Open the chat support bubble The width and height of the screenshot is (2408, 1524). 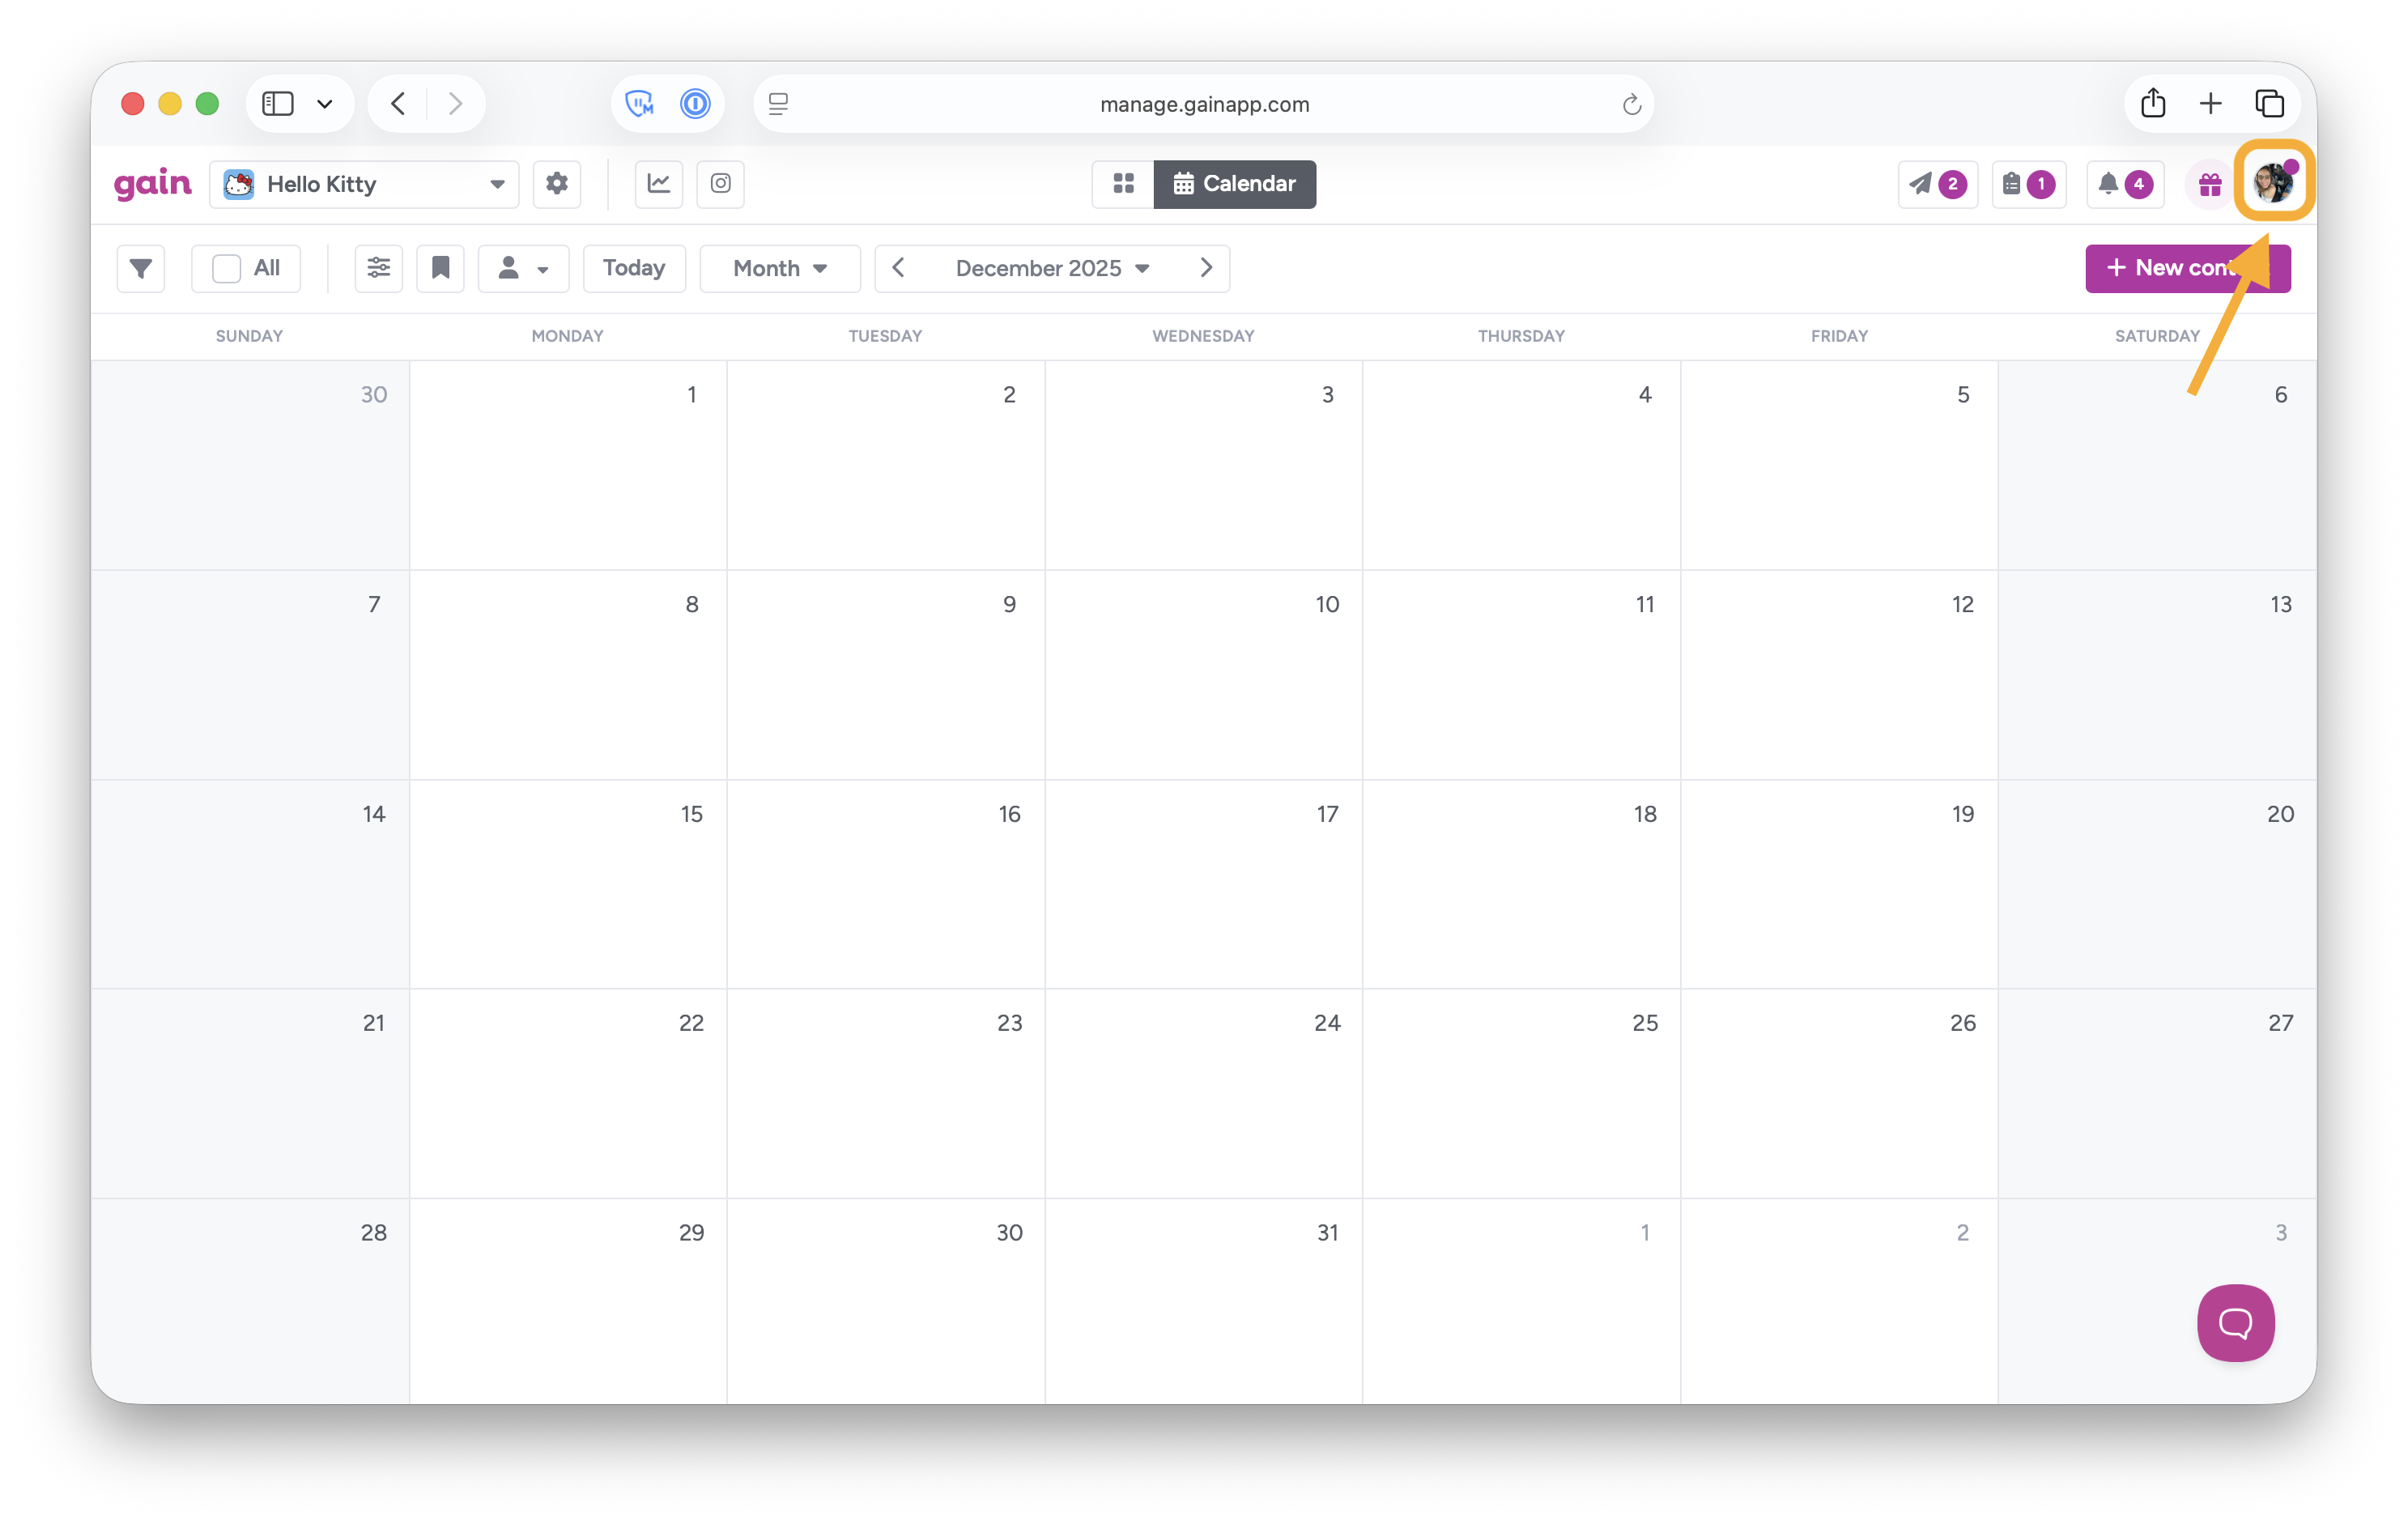pos(2235,1322)
